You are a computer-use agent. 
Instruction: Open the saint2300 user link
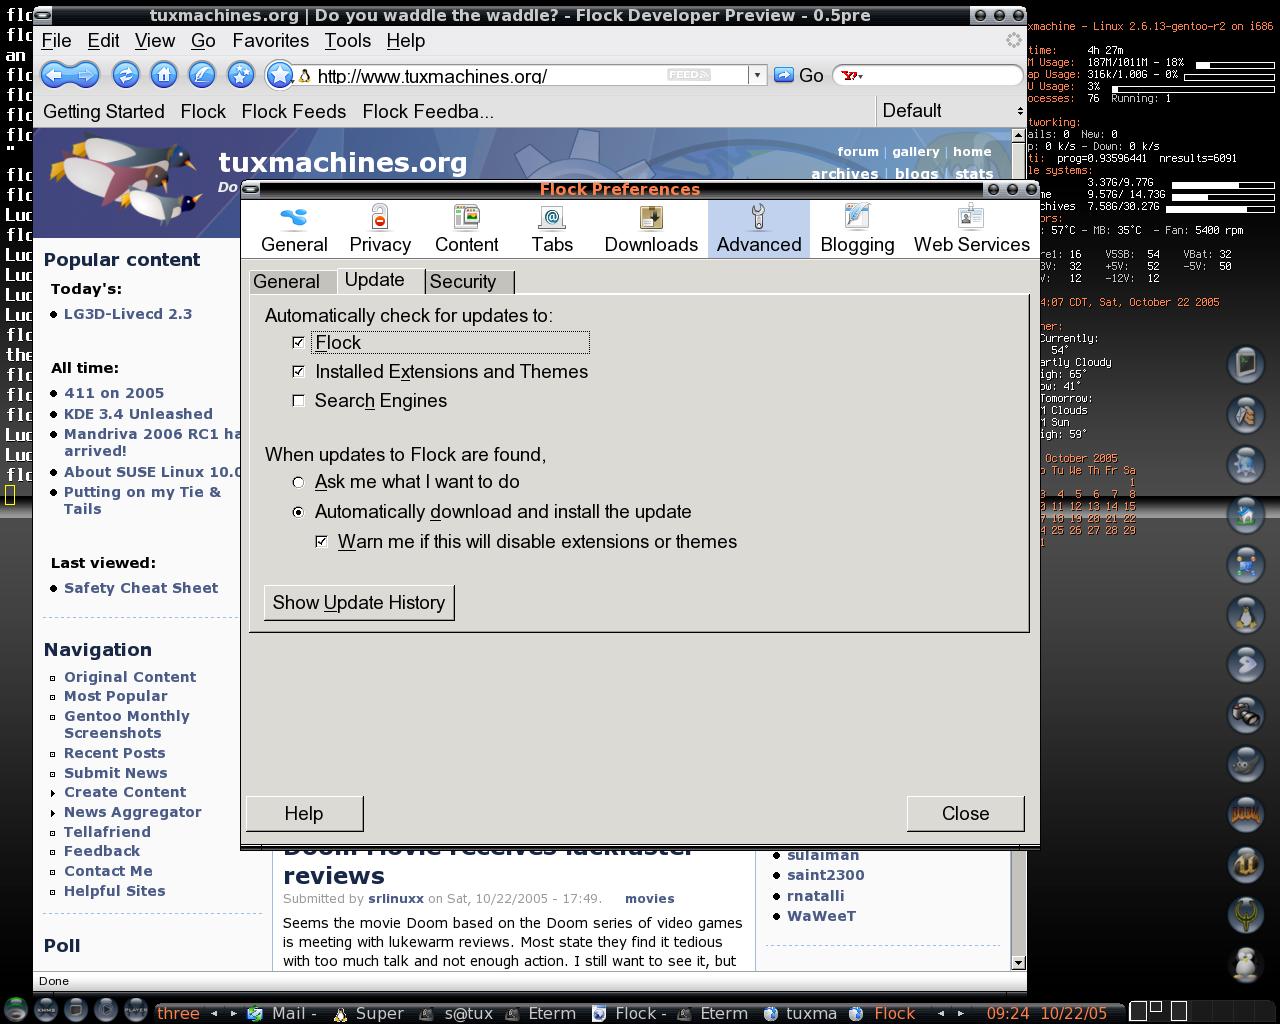pos(826,875)
